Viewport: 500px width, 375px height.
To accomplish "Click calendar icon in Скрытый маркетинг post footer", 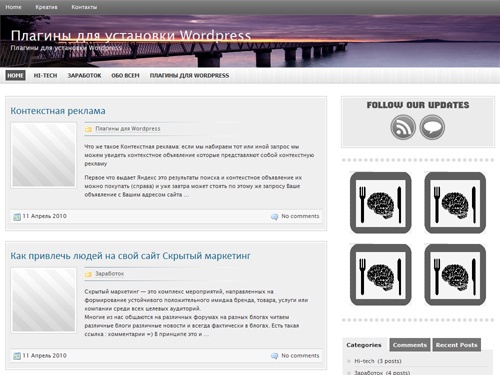I will pyautogui.click(x=17, y=356).
